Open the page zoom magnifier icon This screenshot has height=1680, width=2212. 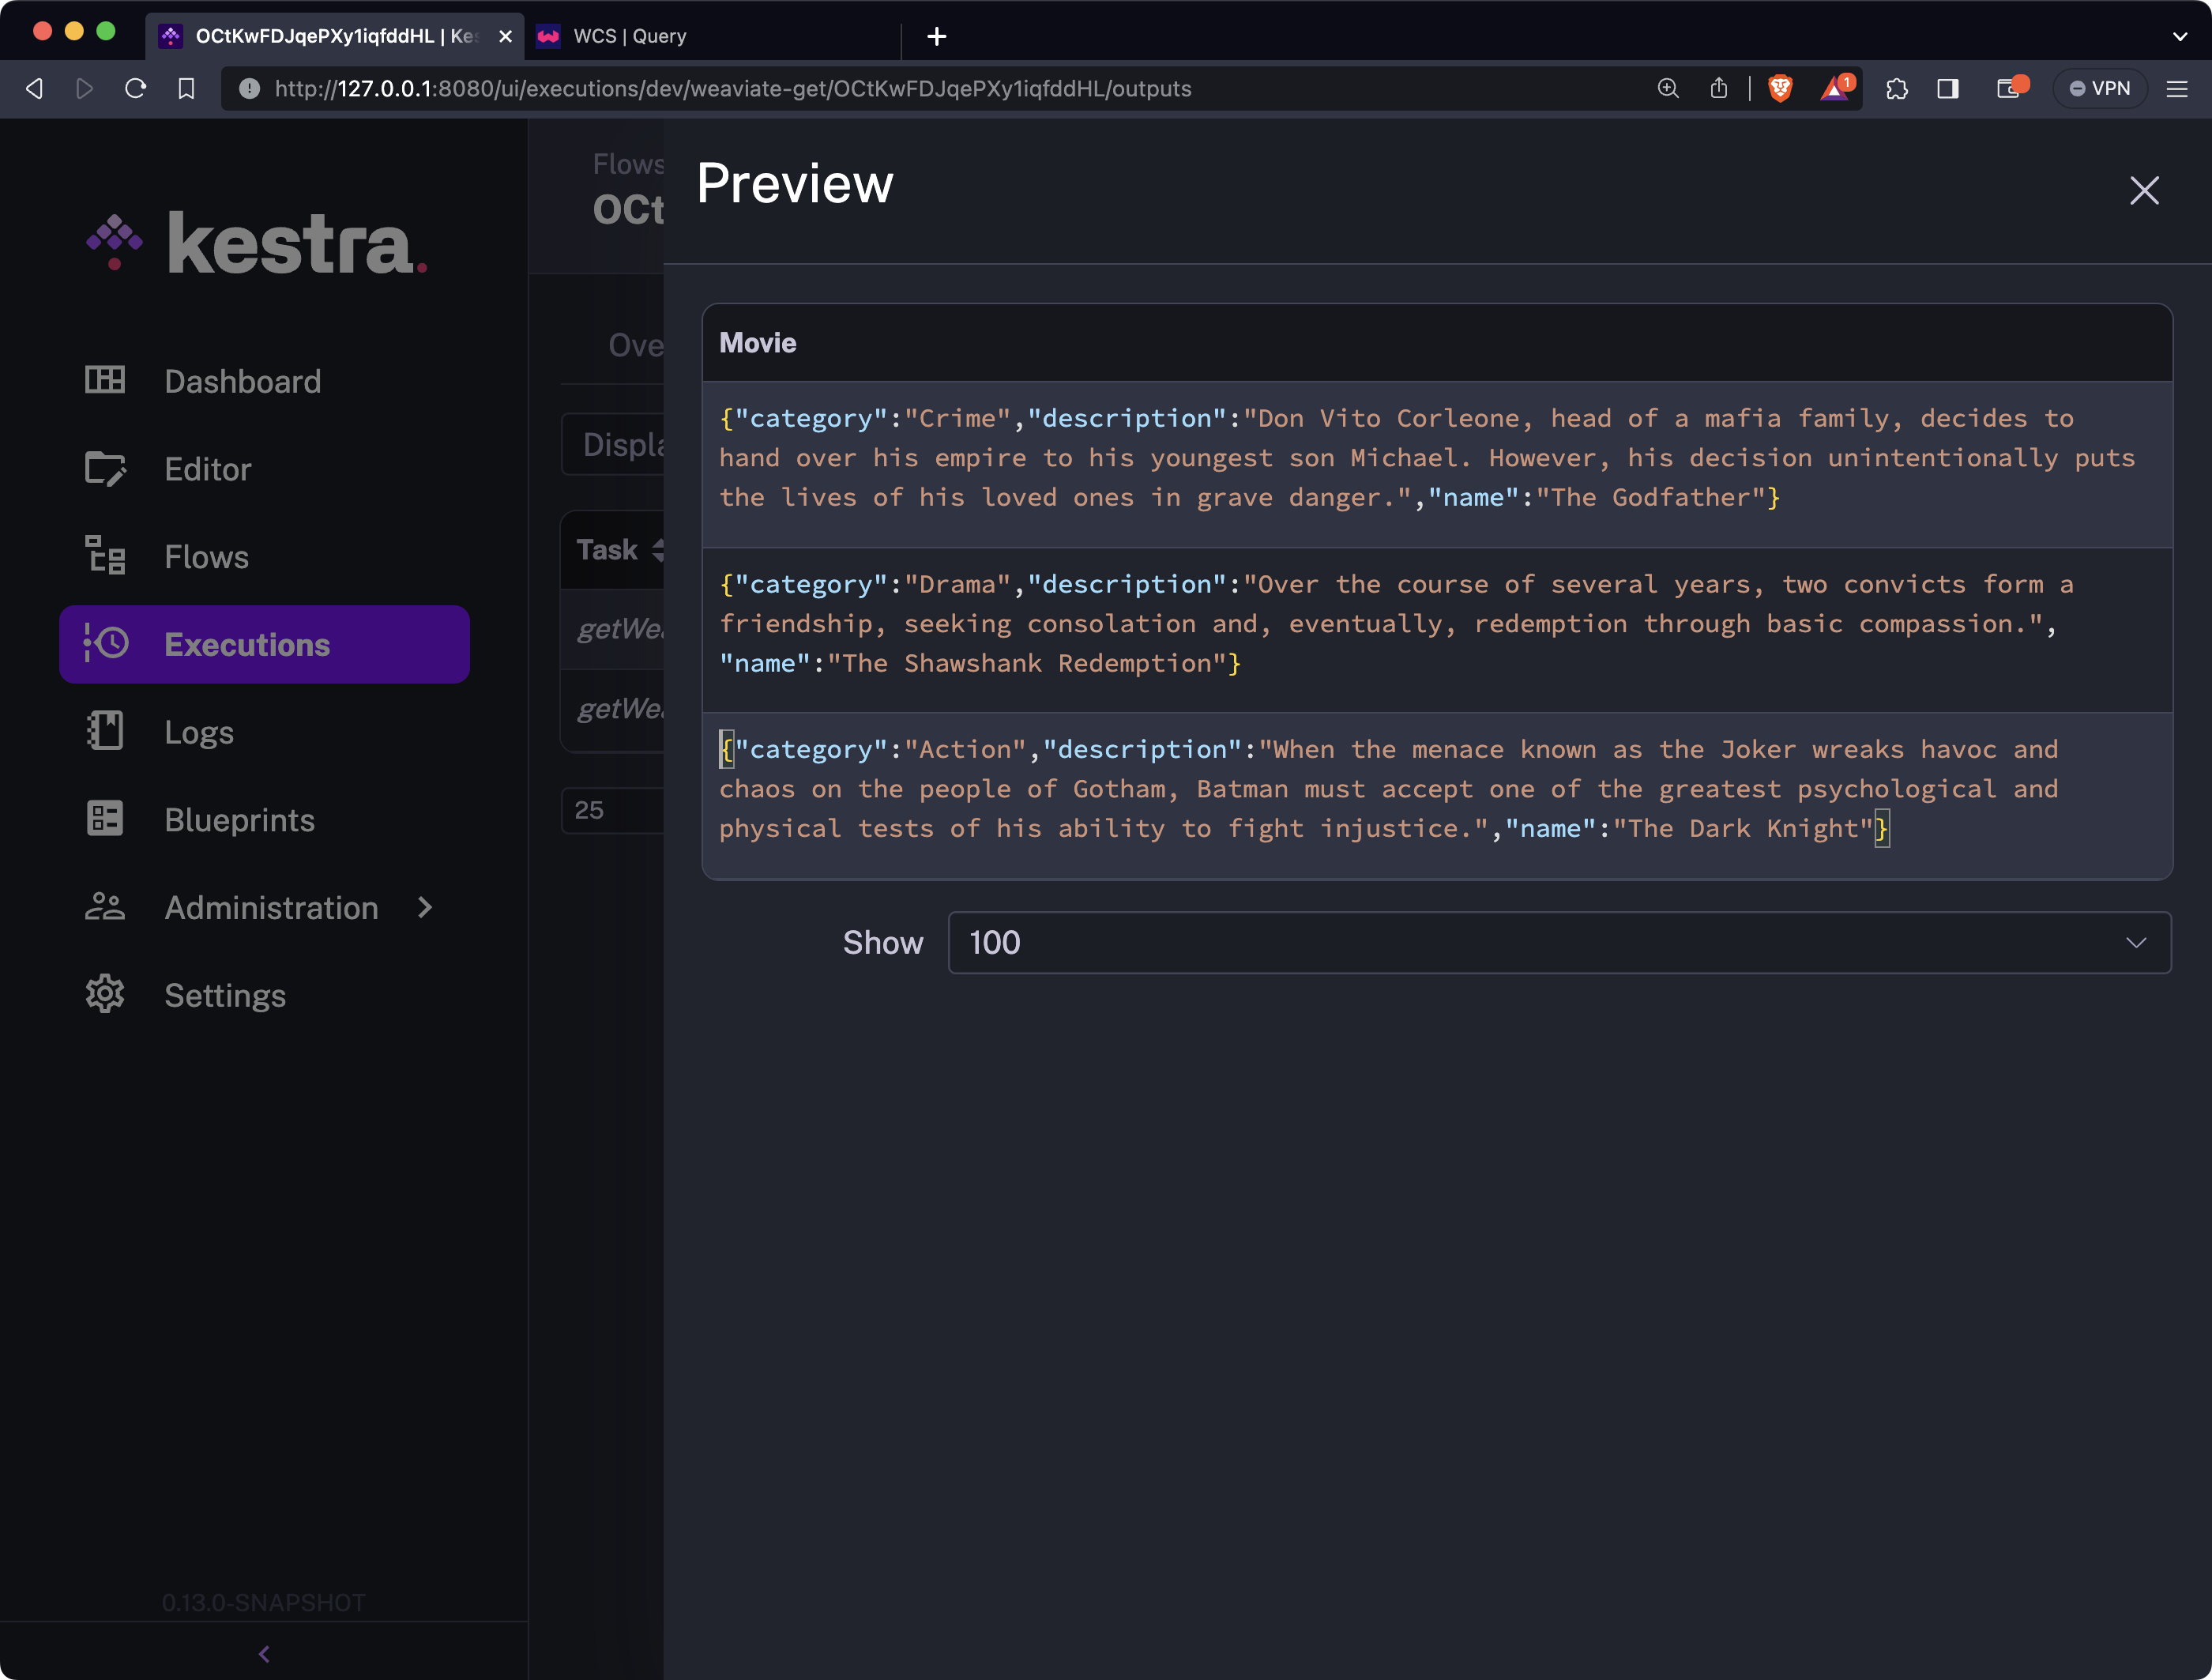1668,88
